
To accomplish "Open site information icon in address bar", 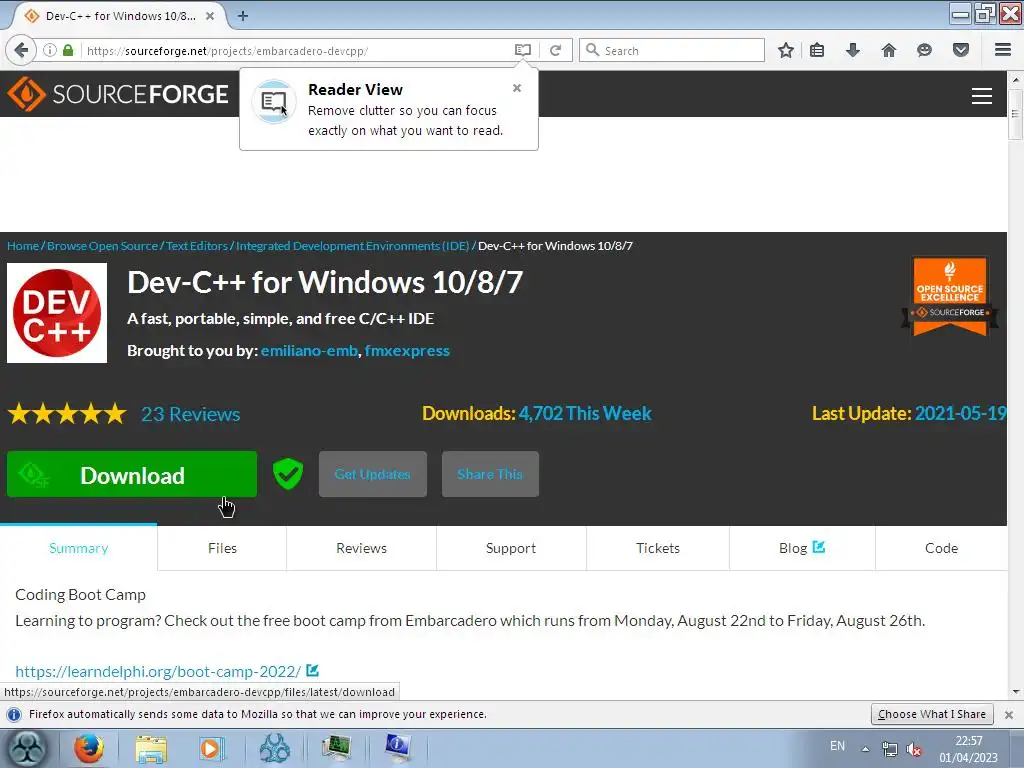I will (x=50, y=50).
